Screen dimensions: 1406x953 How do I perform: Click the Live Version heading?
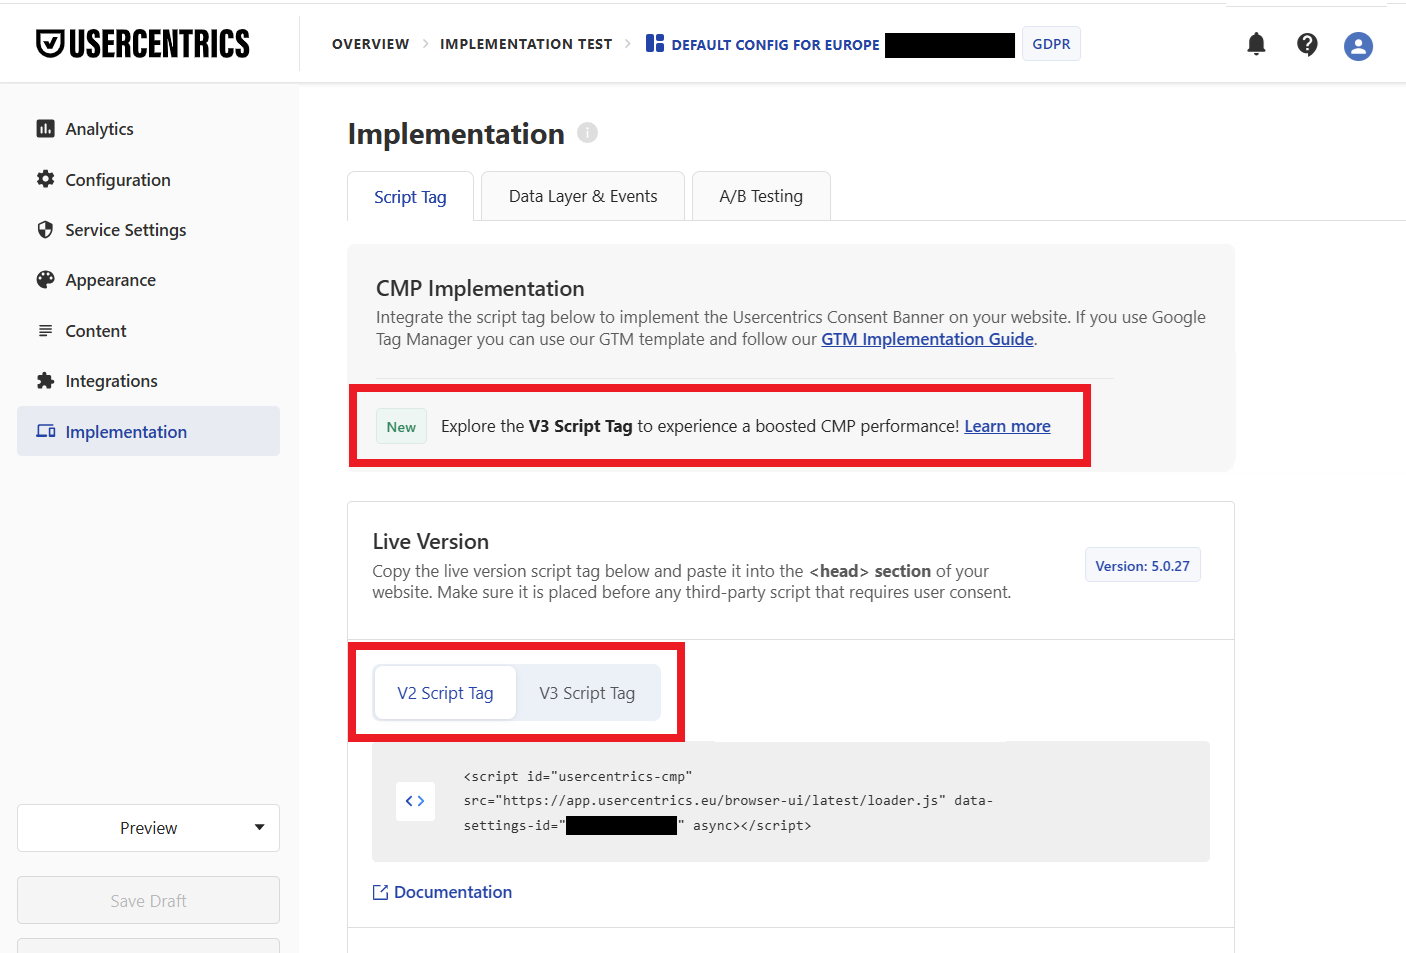click(x=431, y=541)
